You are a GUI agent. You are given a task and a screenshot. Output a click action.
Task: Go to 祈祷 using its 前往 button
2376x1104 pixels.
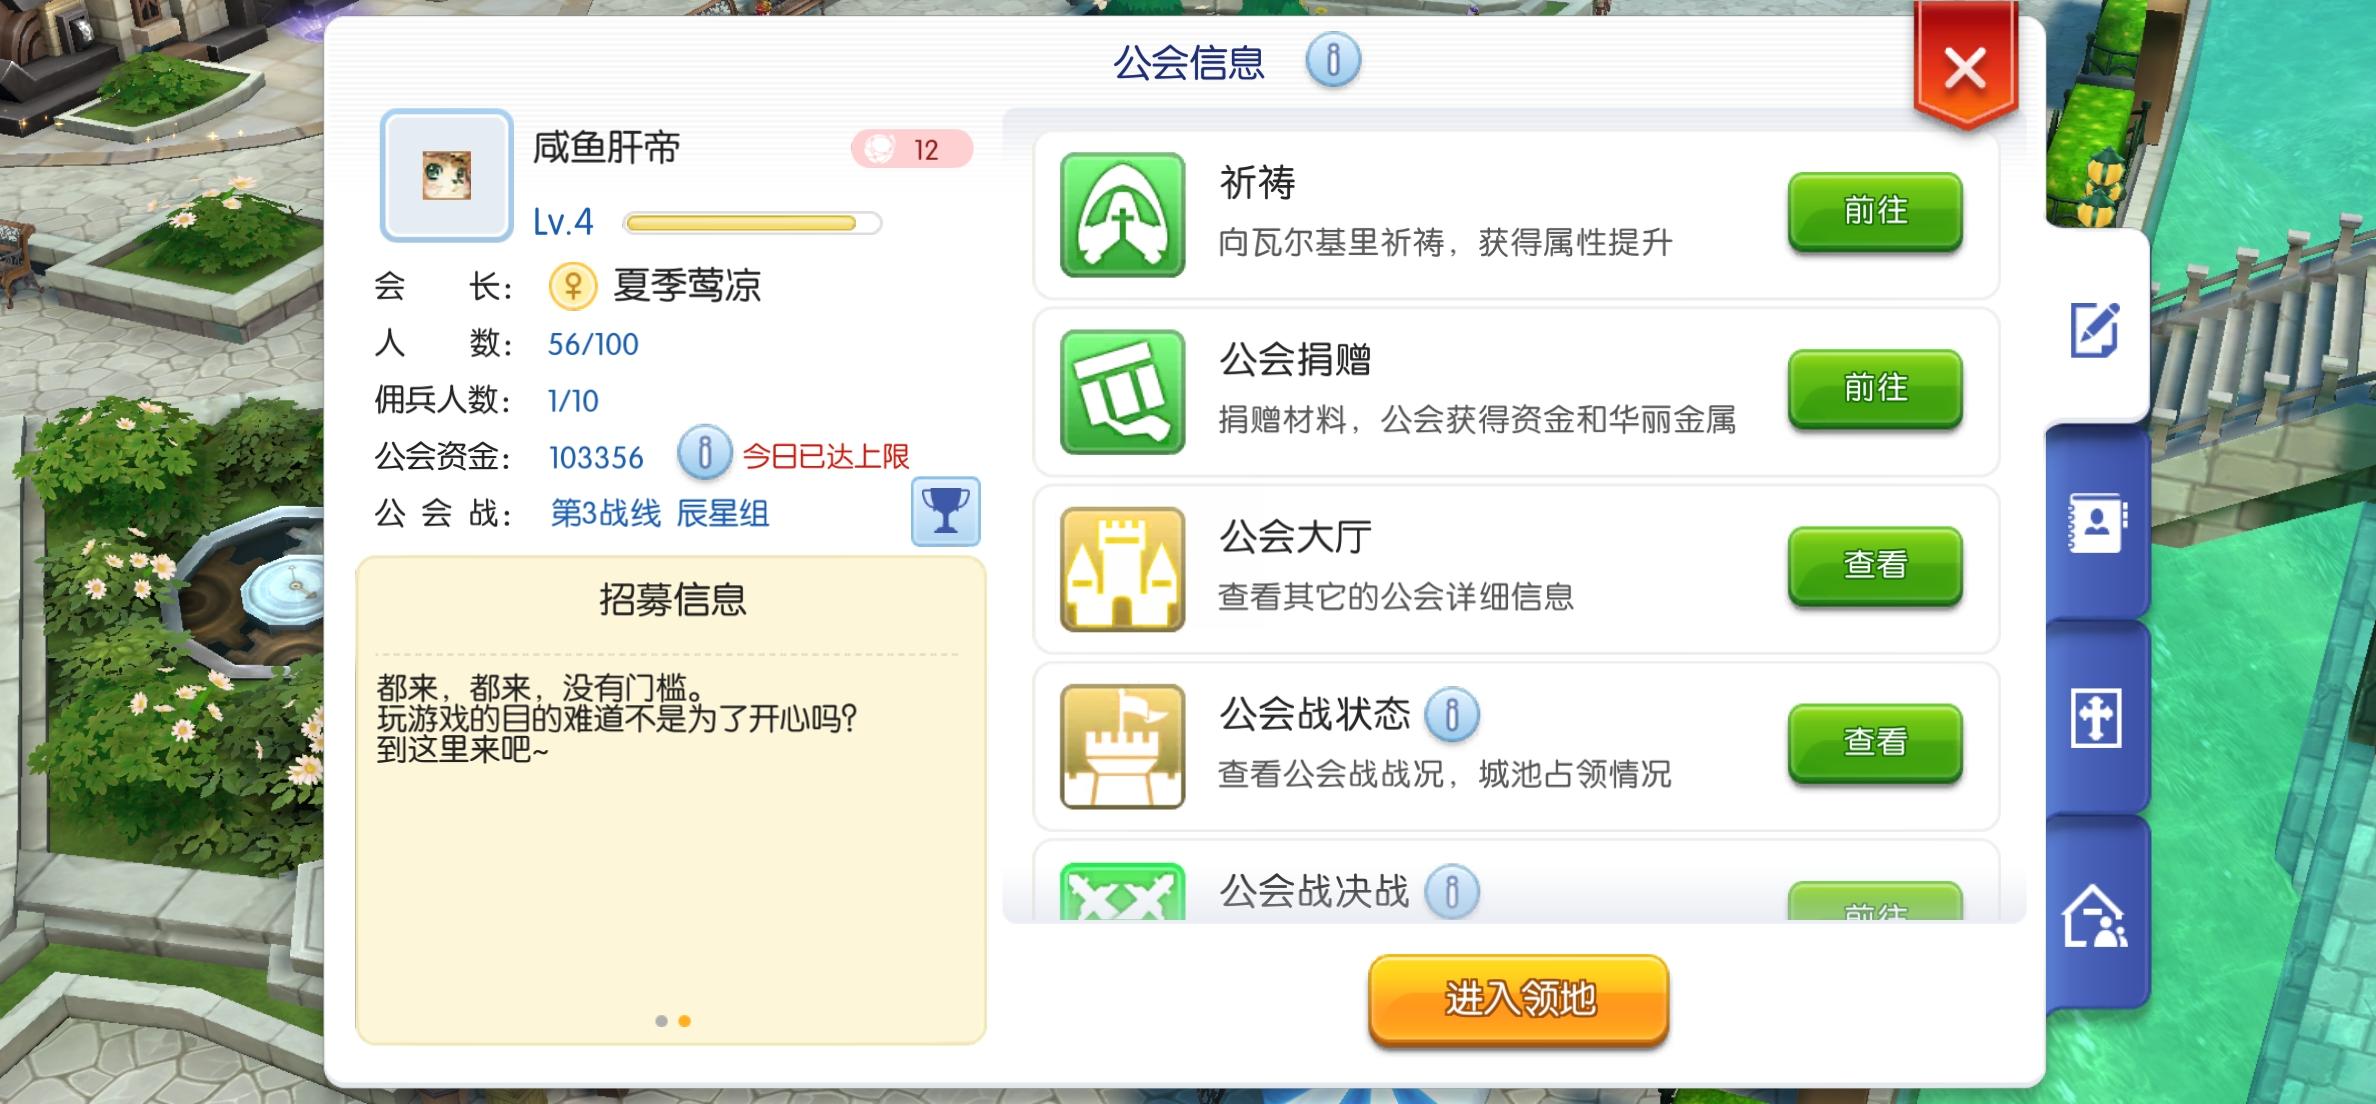1875,211
